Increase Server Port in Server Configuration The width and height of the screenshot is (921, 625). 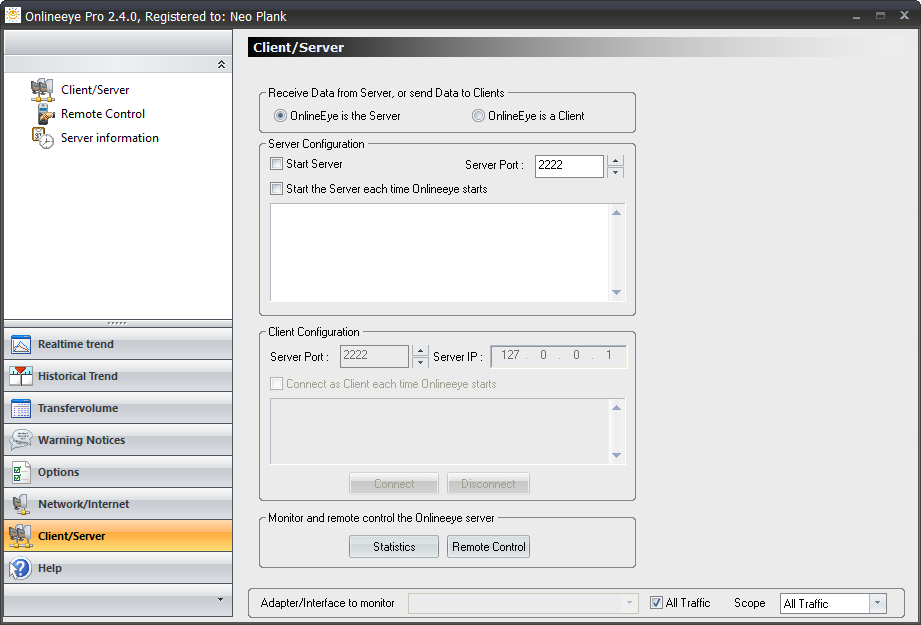pos(615,160)
